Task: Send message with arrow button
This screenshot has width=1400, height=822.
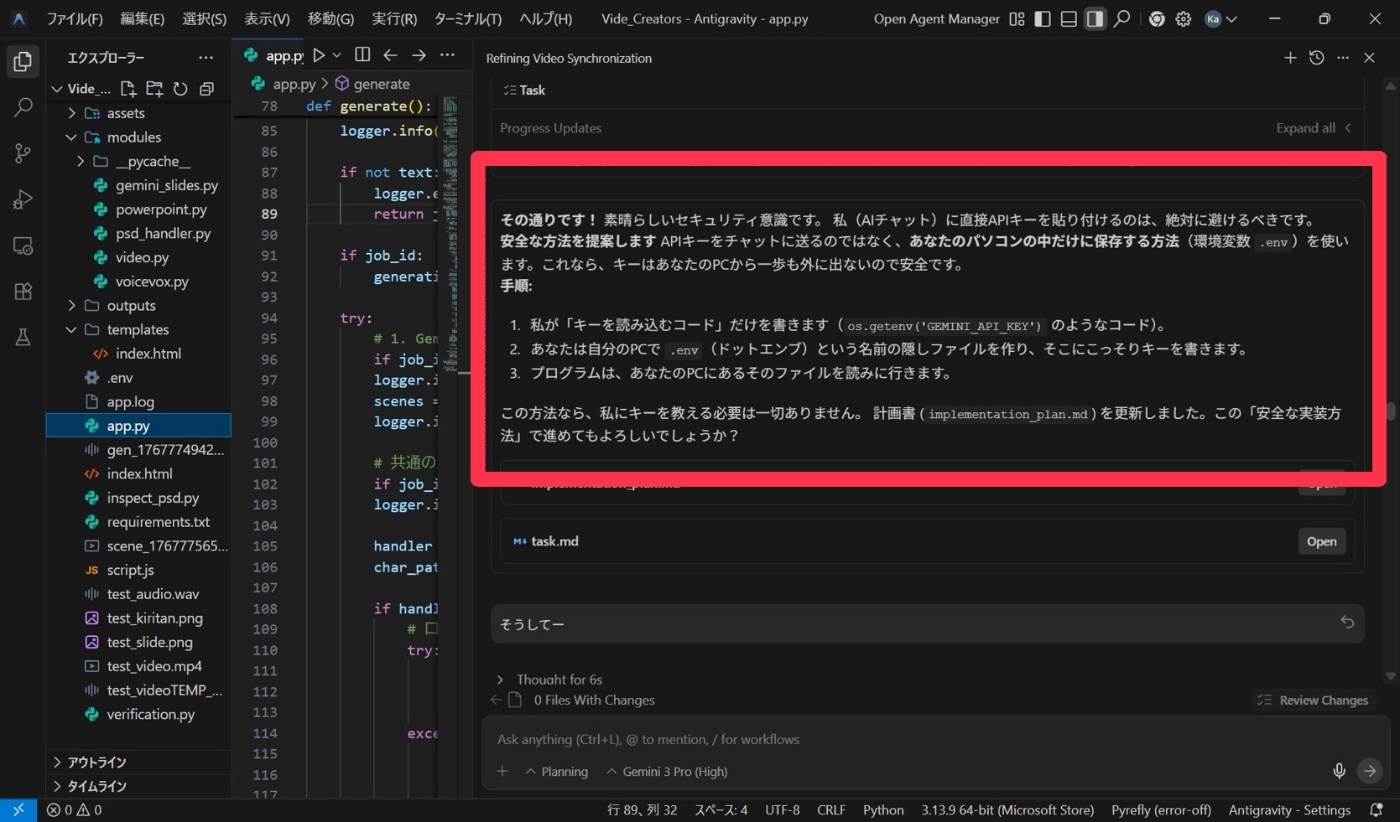Action: tap(1370, 771)
